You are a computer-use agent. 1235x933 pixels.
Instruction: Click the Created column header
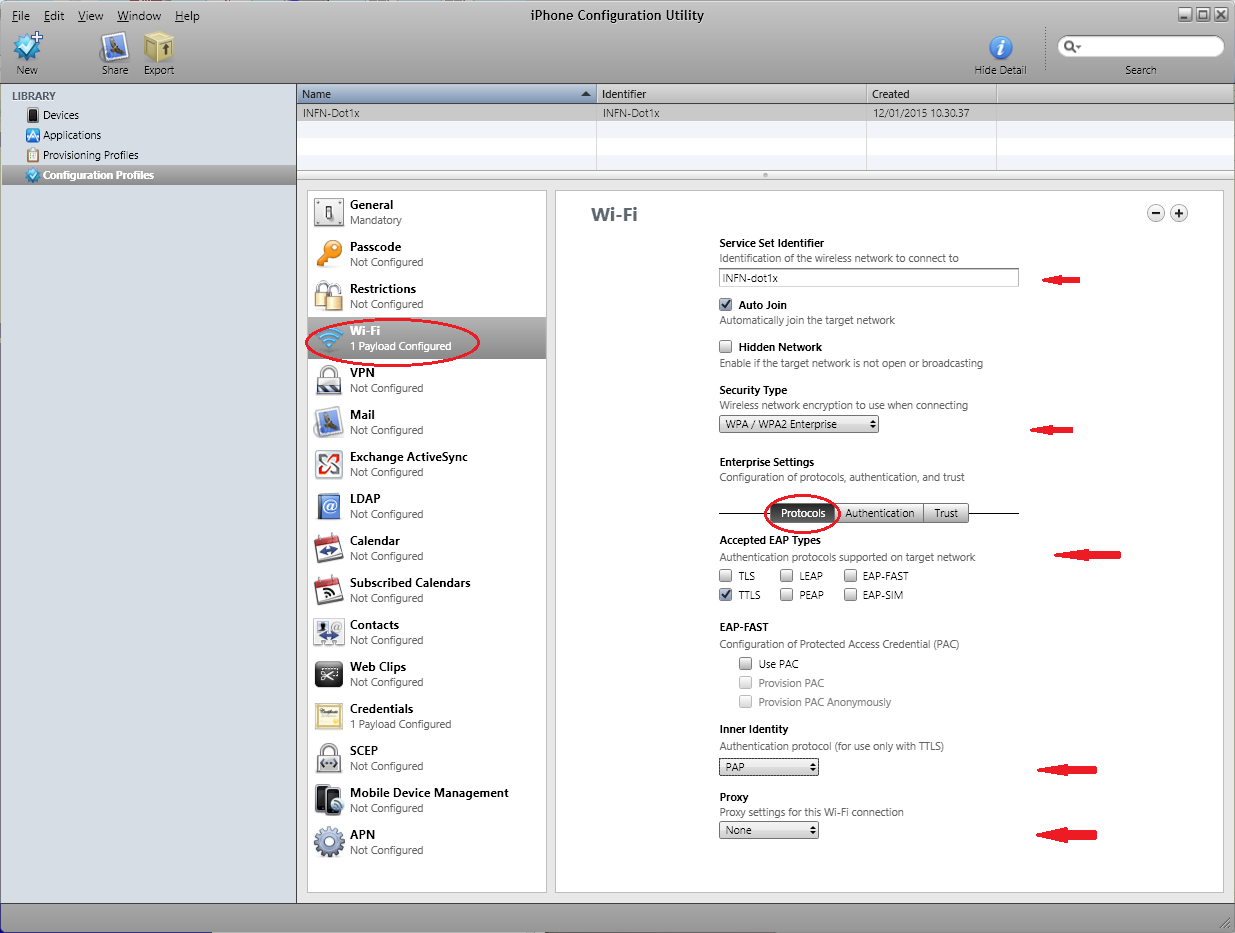pyautogui.click(x=931, y=94)
